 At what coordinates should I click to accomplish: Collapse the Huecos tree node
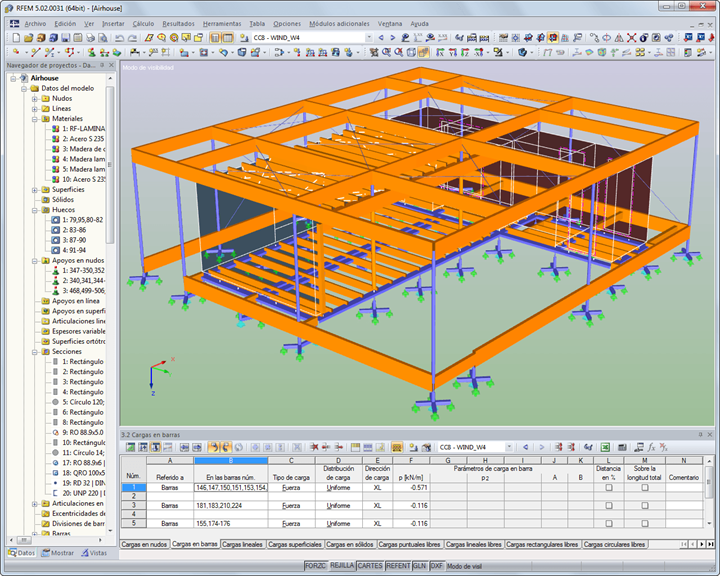(35, 210)
